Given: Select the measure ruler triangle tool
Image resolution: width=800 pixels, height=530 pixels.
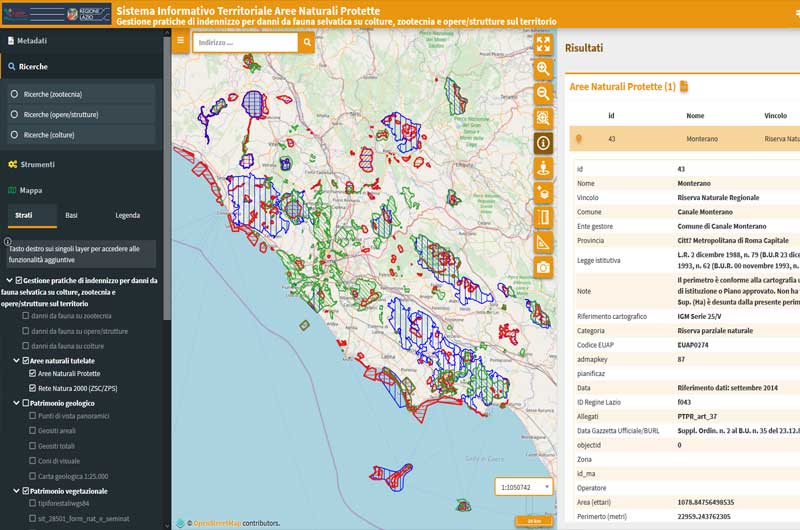Looking at the screenshot, I should tap(543, 242).
